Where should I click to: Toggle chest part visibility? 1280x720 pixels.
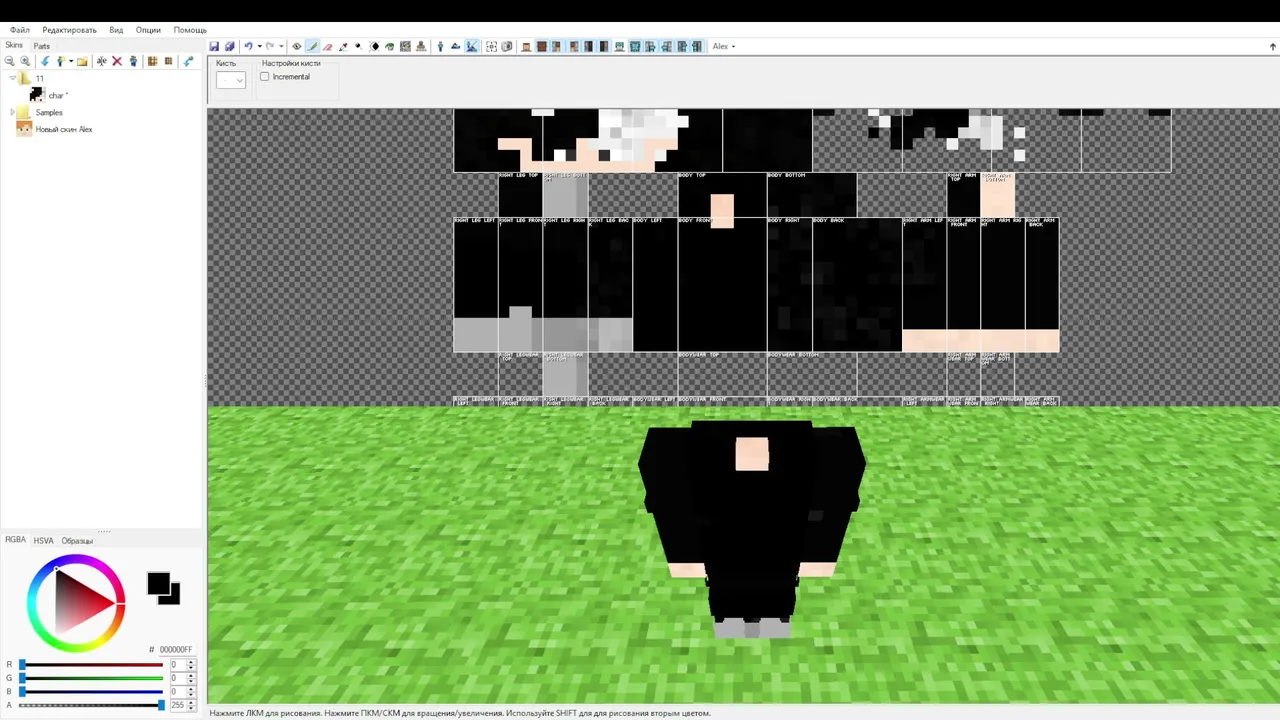(541, 46)
